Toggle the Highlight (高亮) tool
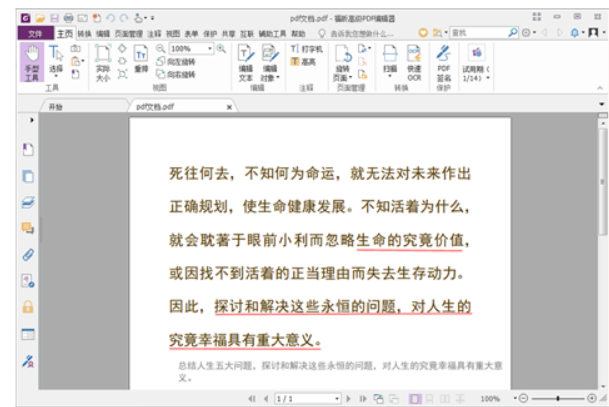609x407 pixels. coord(309,60)
